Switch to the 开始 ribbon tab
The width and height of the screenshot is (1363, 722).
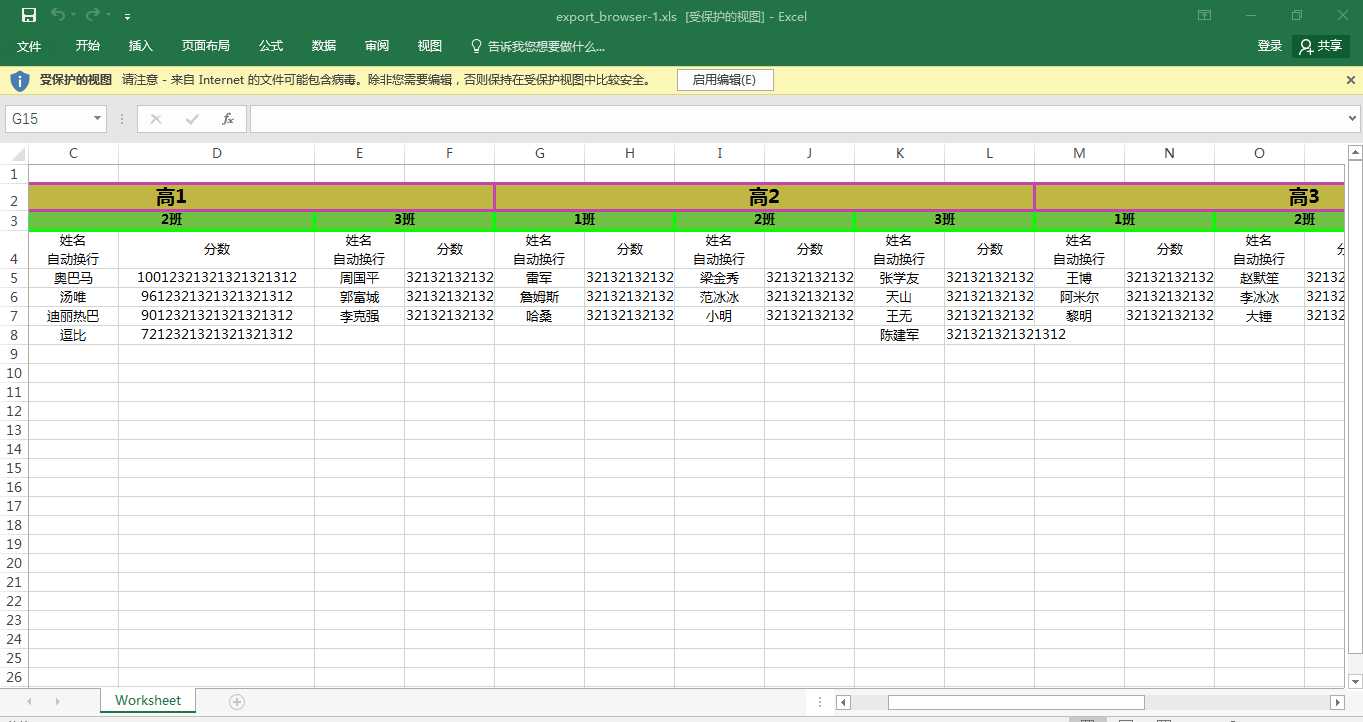click(x=87, y=46)
